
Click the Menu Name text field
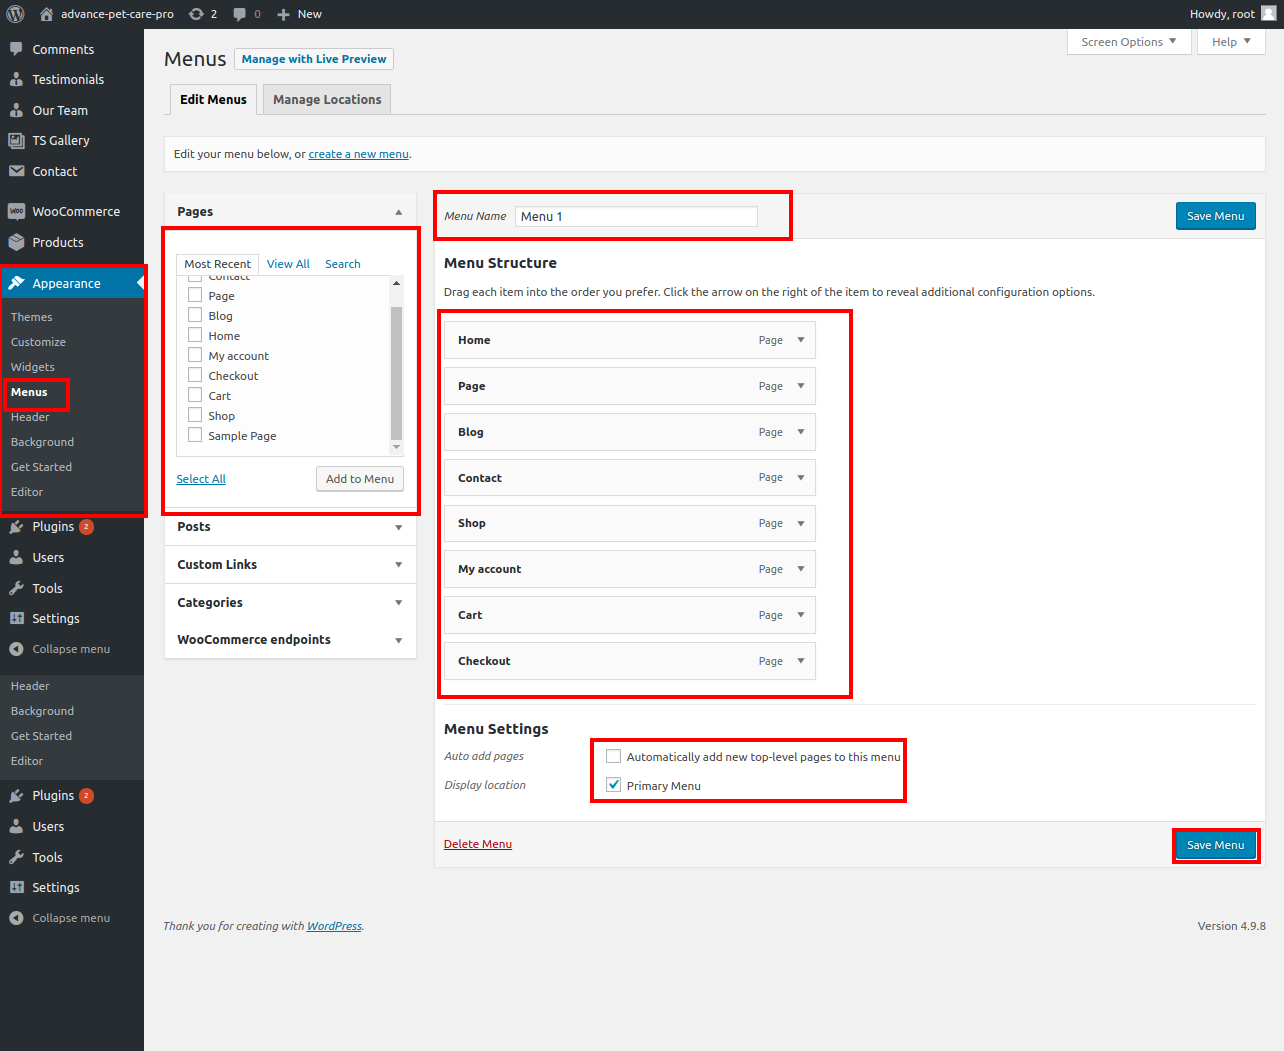pos(636,216)
